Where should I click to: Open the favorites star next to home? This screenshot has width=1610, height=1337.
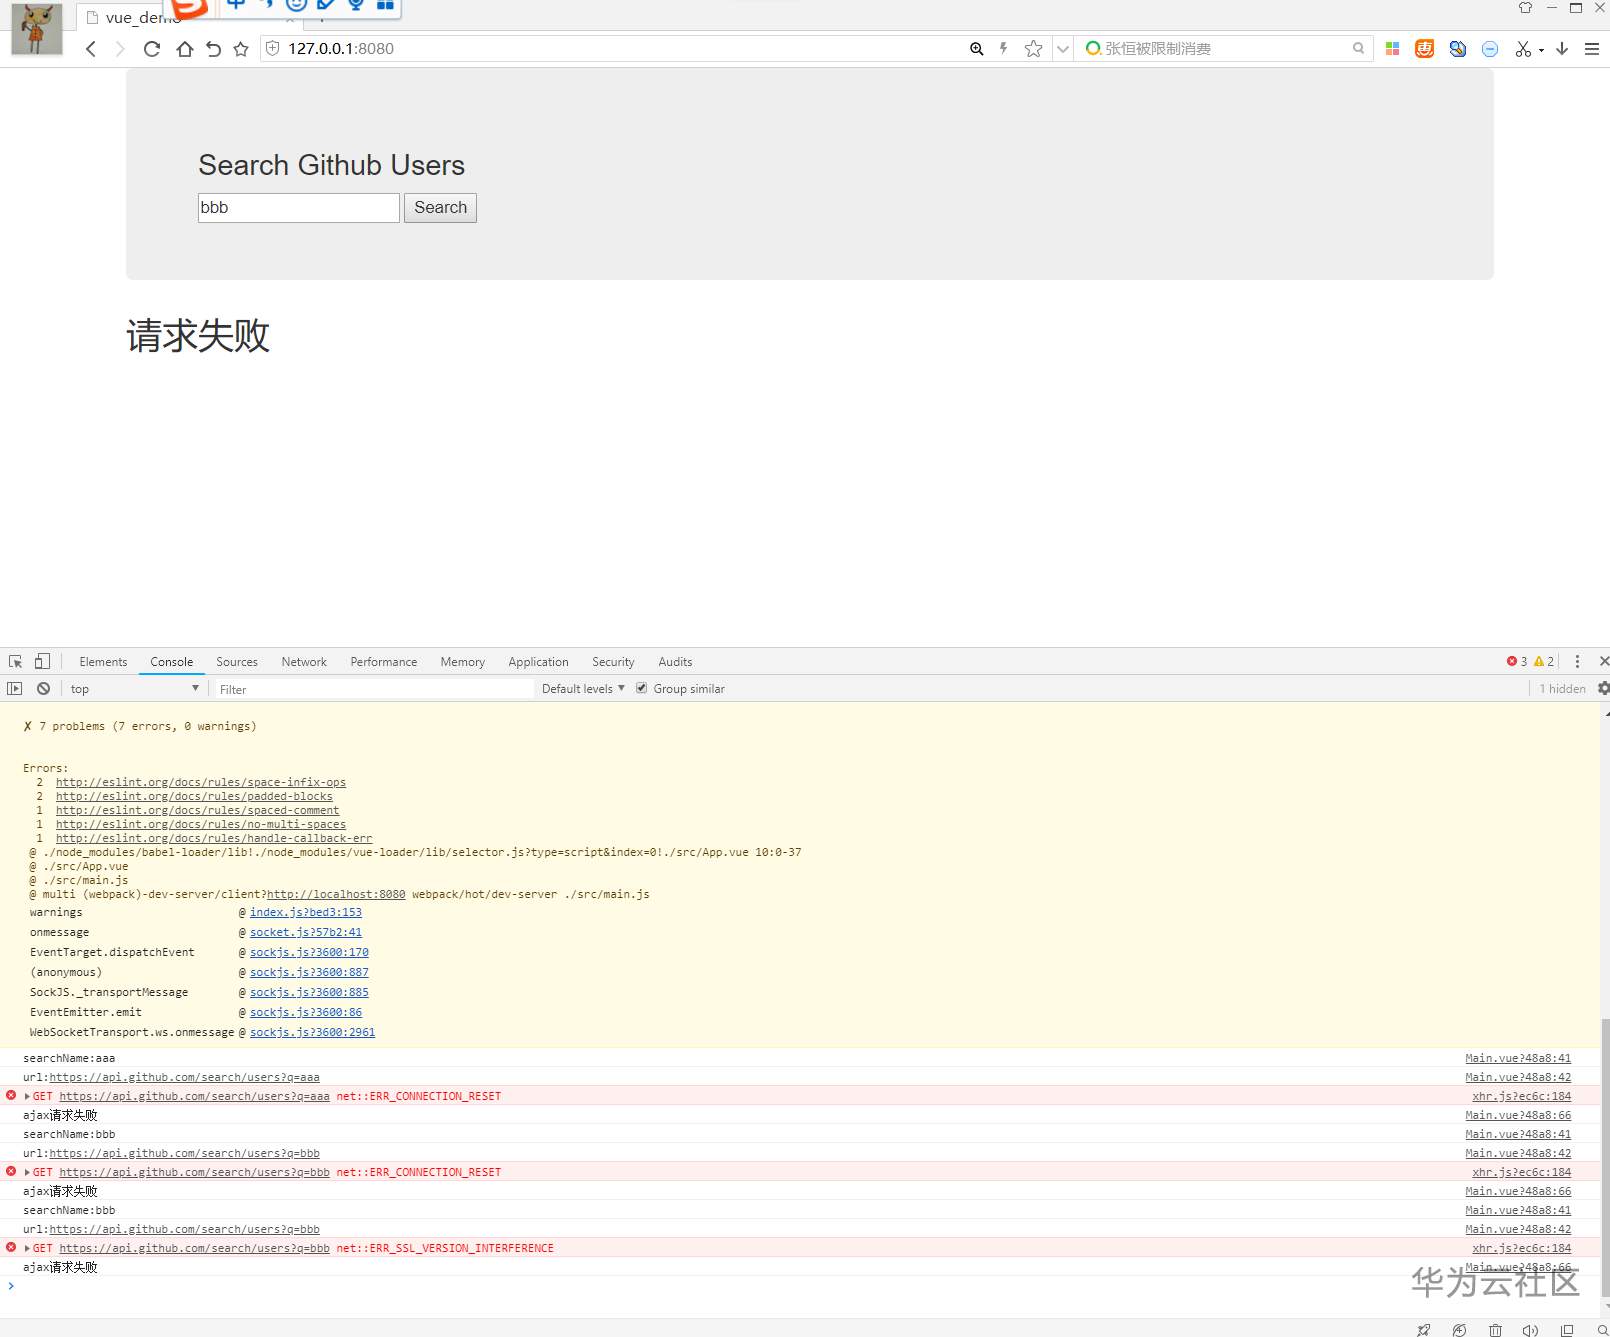pyautogui.click(x=241, y=49)
